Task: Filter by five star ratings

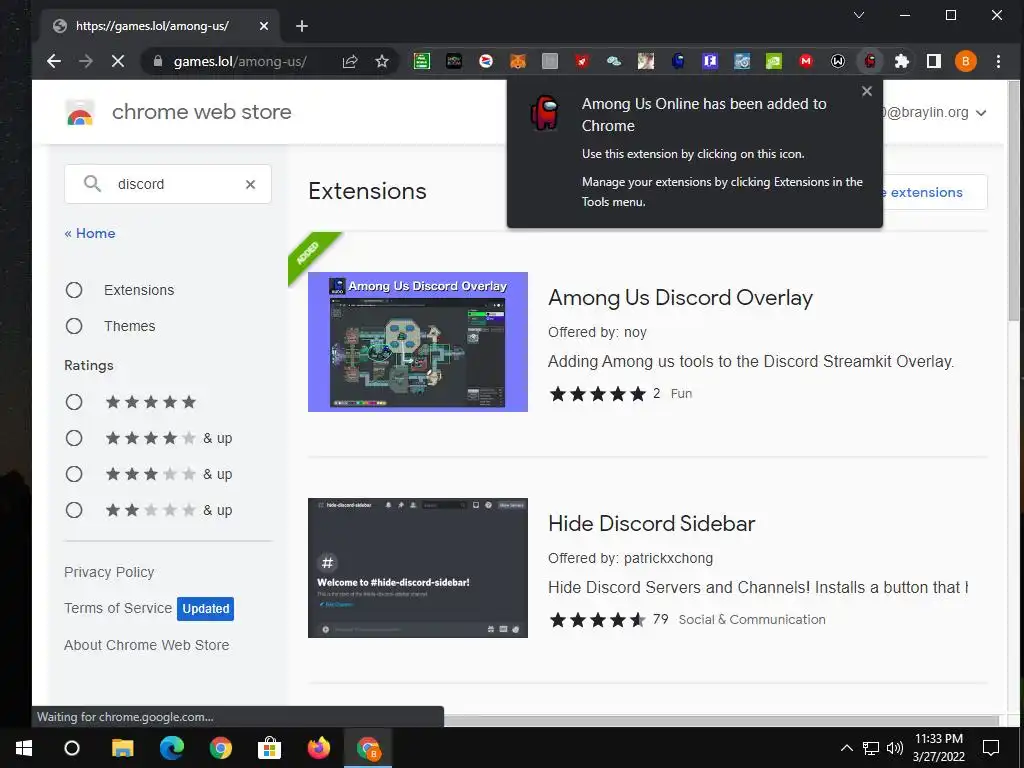Action: 74,402
